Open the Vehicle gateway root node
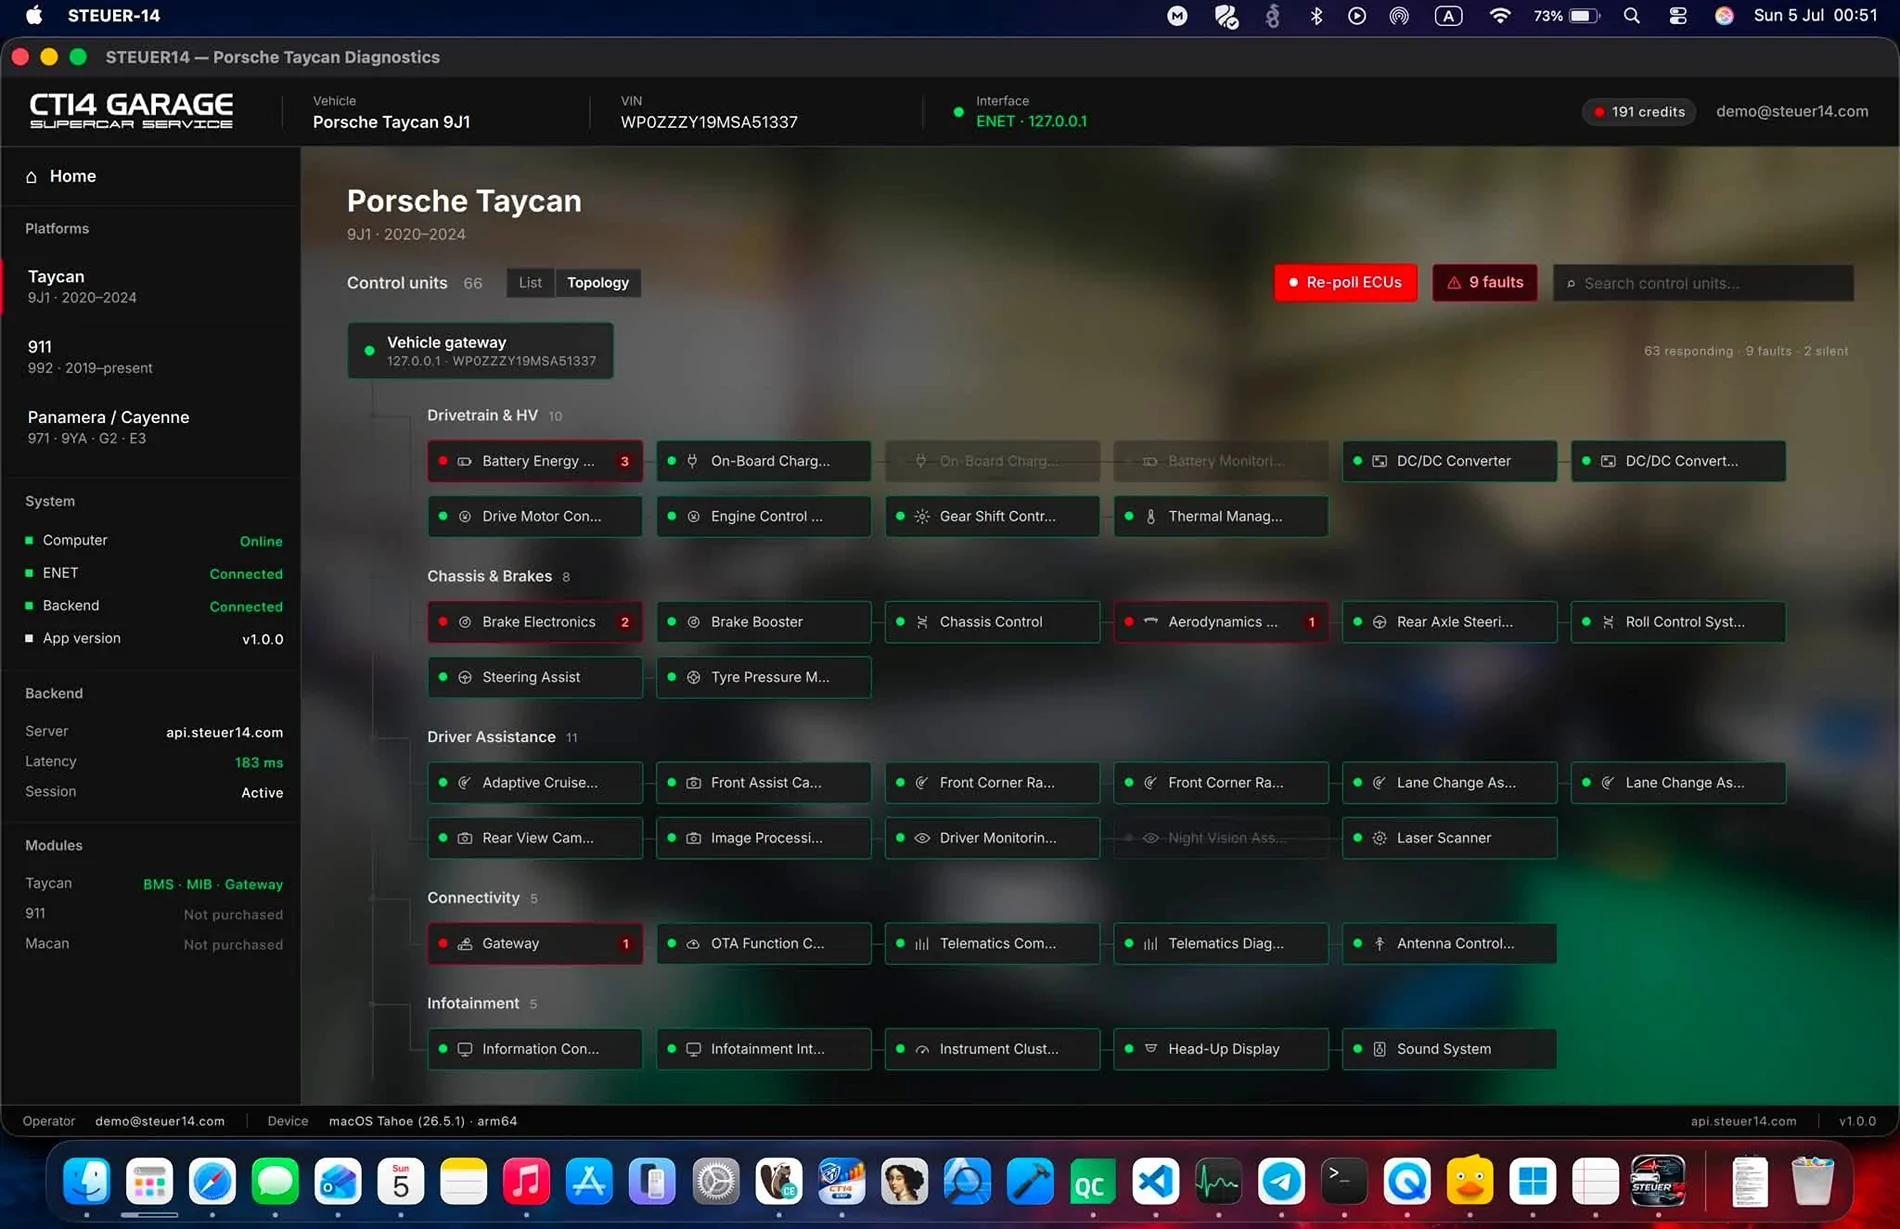The height and width of the screenshot is (1229, 1900). coord(481,351)
